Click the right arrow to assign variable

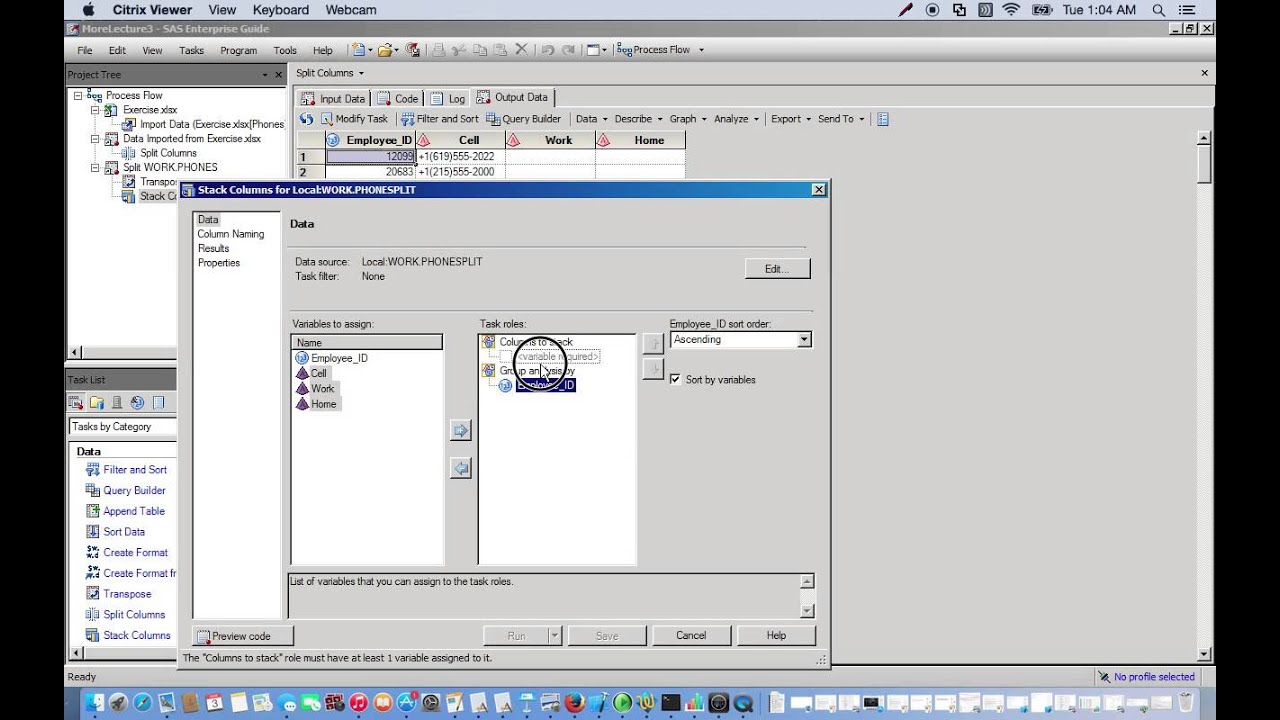460,431
